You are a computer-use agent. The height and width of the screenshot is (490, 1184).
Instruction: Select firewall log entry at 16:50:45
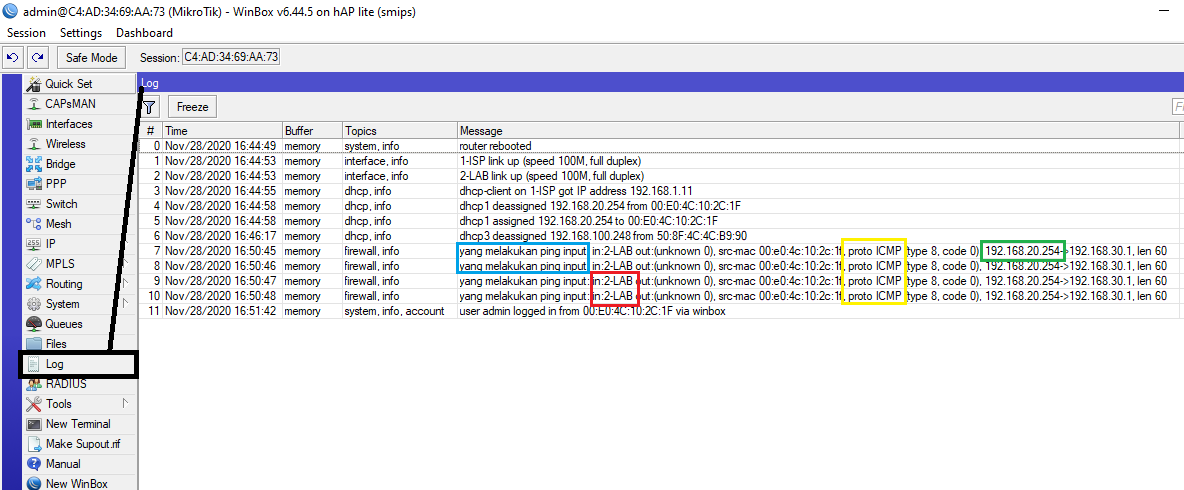(661, 251)
